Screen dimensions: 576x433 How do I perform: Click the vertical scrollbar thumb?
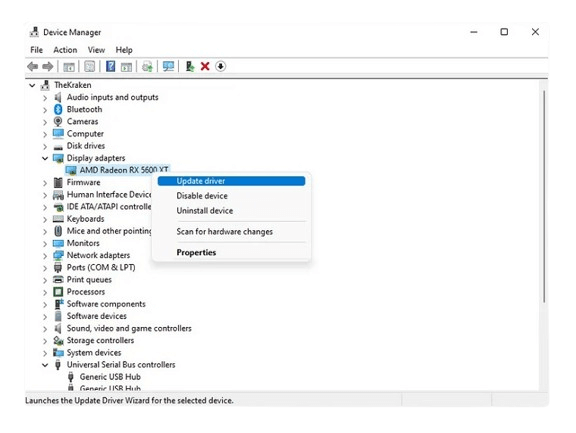pos(544,196)
